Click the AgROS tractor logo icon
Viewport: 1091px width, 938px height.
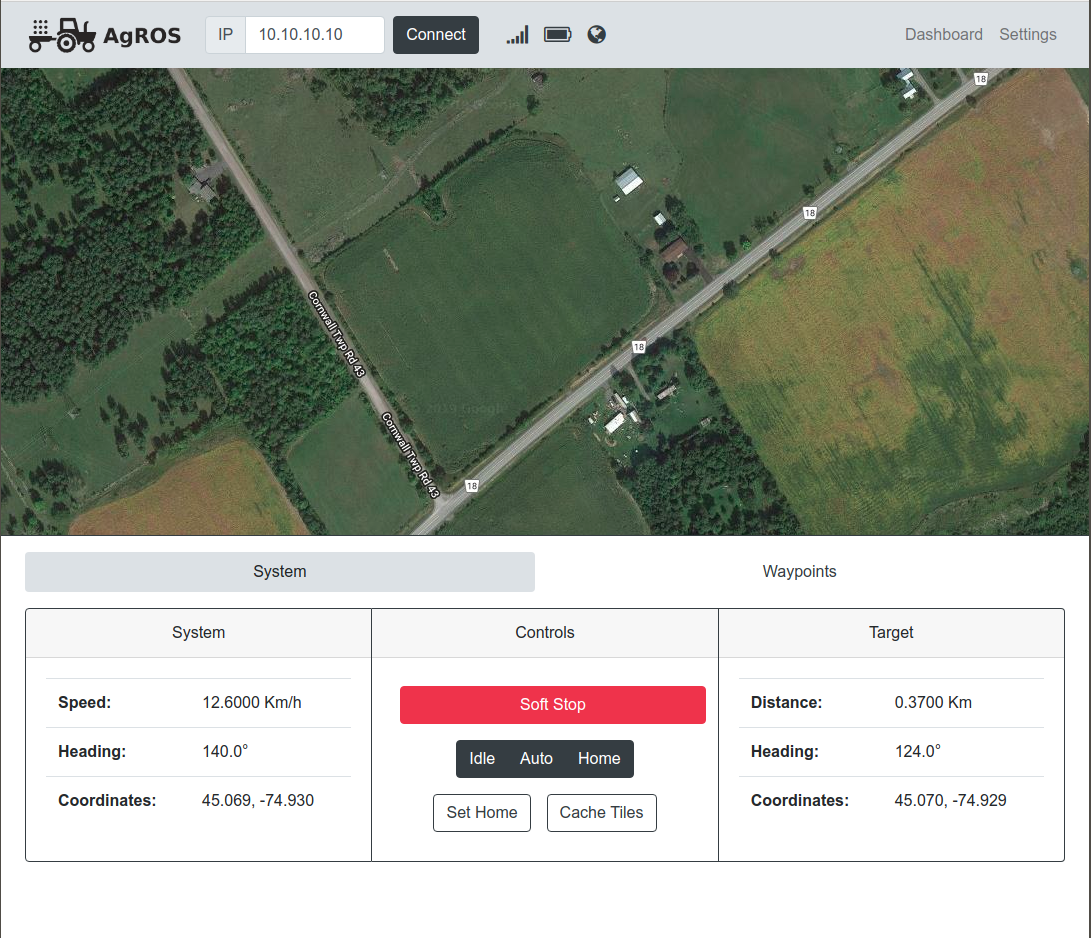[x=62, y=35]
